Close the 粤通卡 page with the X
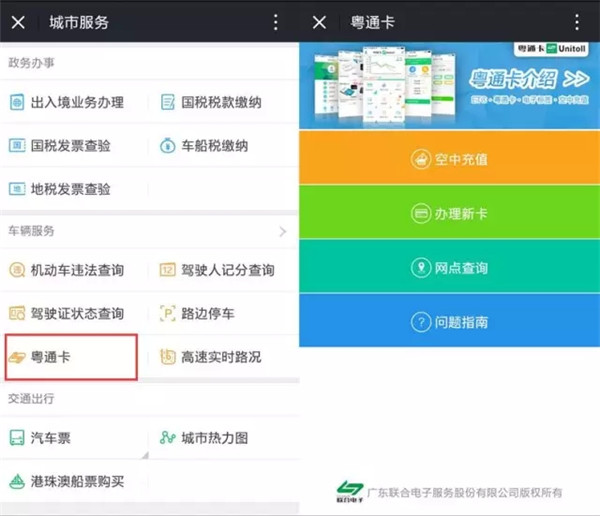600x516 pixels. (319, 23)
